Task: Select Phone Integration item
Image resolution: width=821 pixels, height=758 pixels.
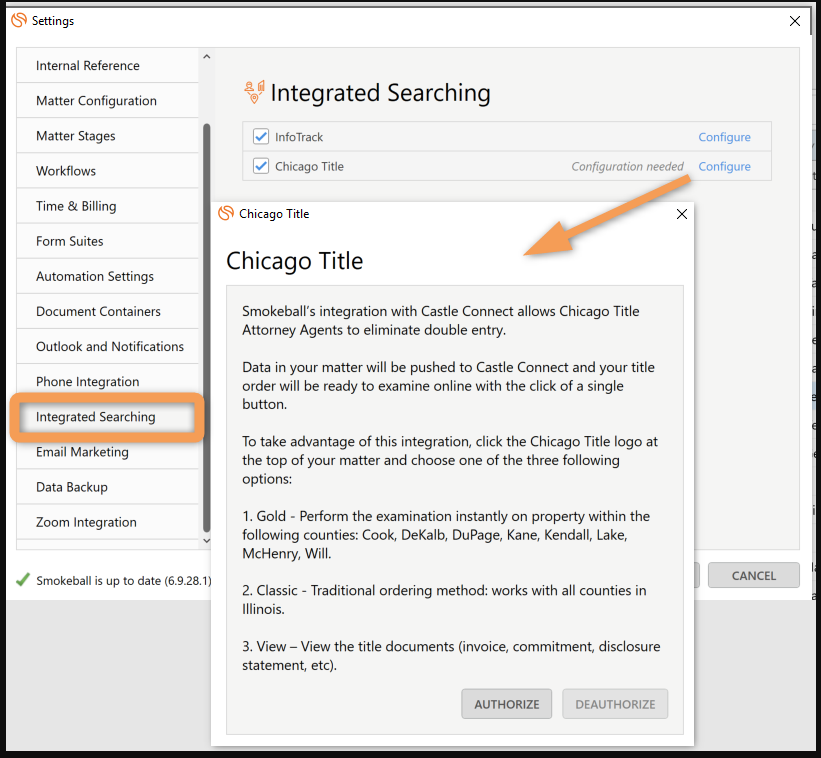Action: coord(107,381)
